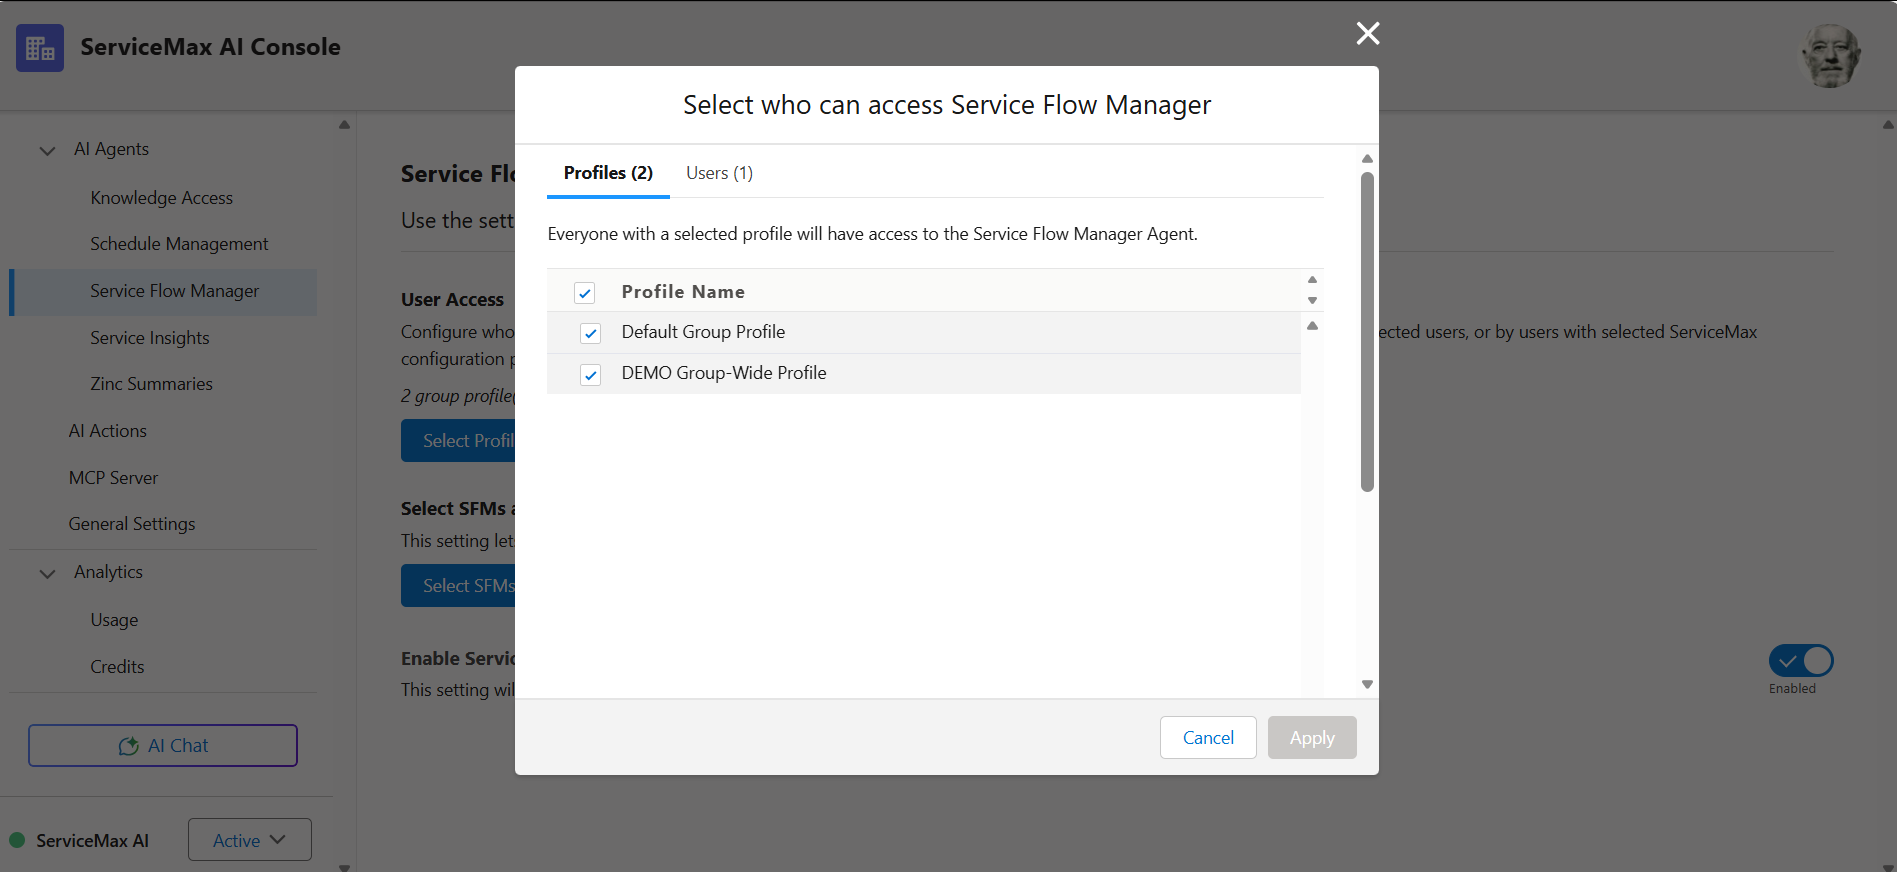Open AI Actions in the sidebar
The height and width of the screenshot is (872, 1897).
pyautogui.click(x=108, y=431)
